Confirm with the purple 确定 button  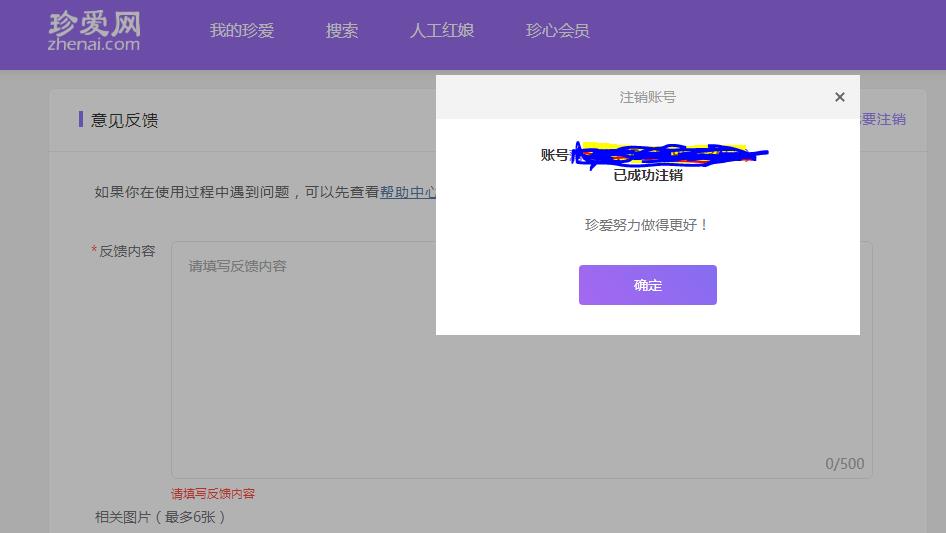point(647,285)
